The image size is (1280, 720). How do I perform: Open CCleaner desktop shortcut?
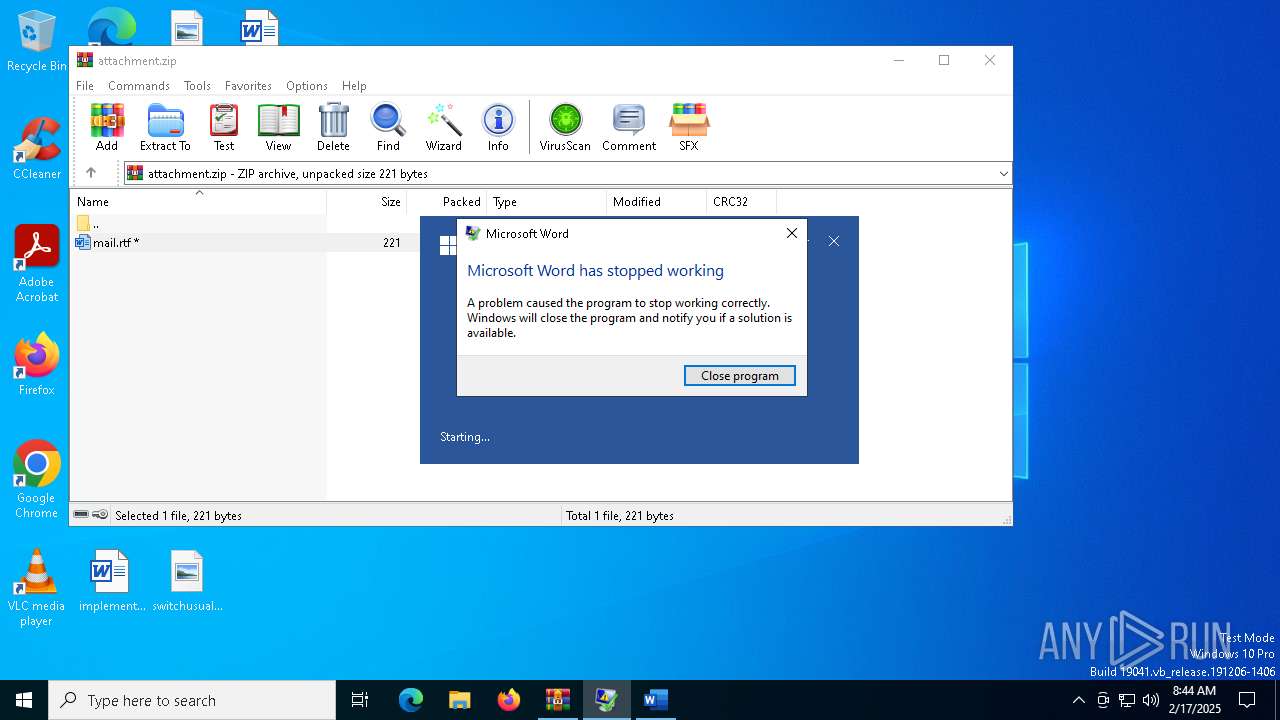(37, 148)
